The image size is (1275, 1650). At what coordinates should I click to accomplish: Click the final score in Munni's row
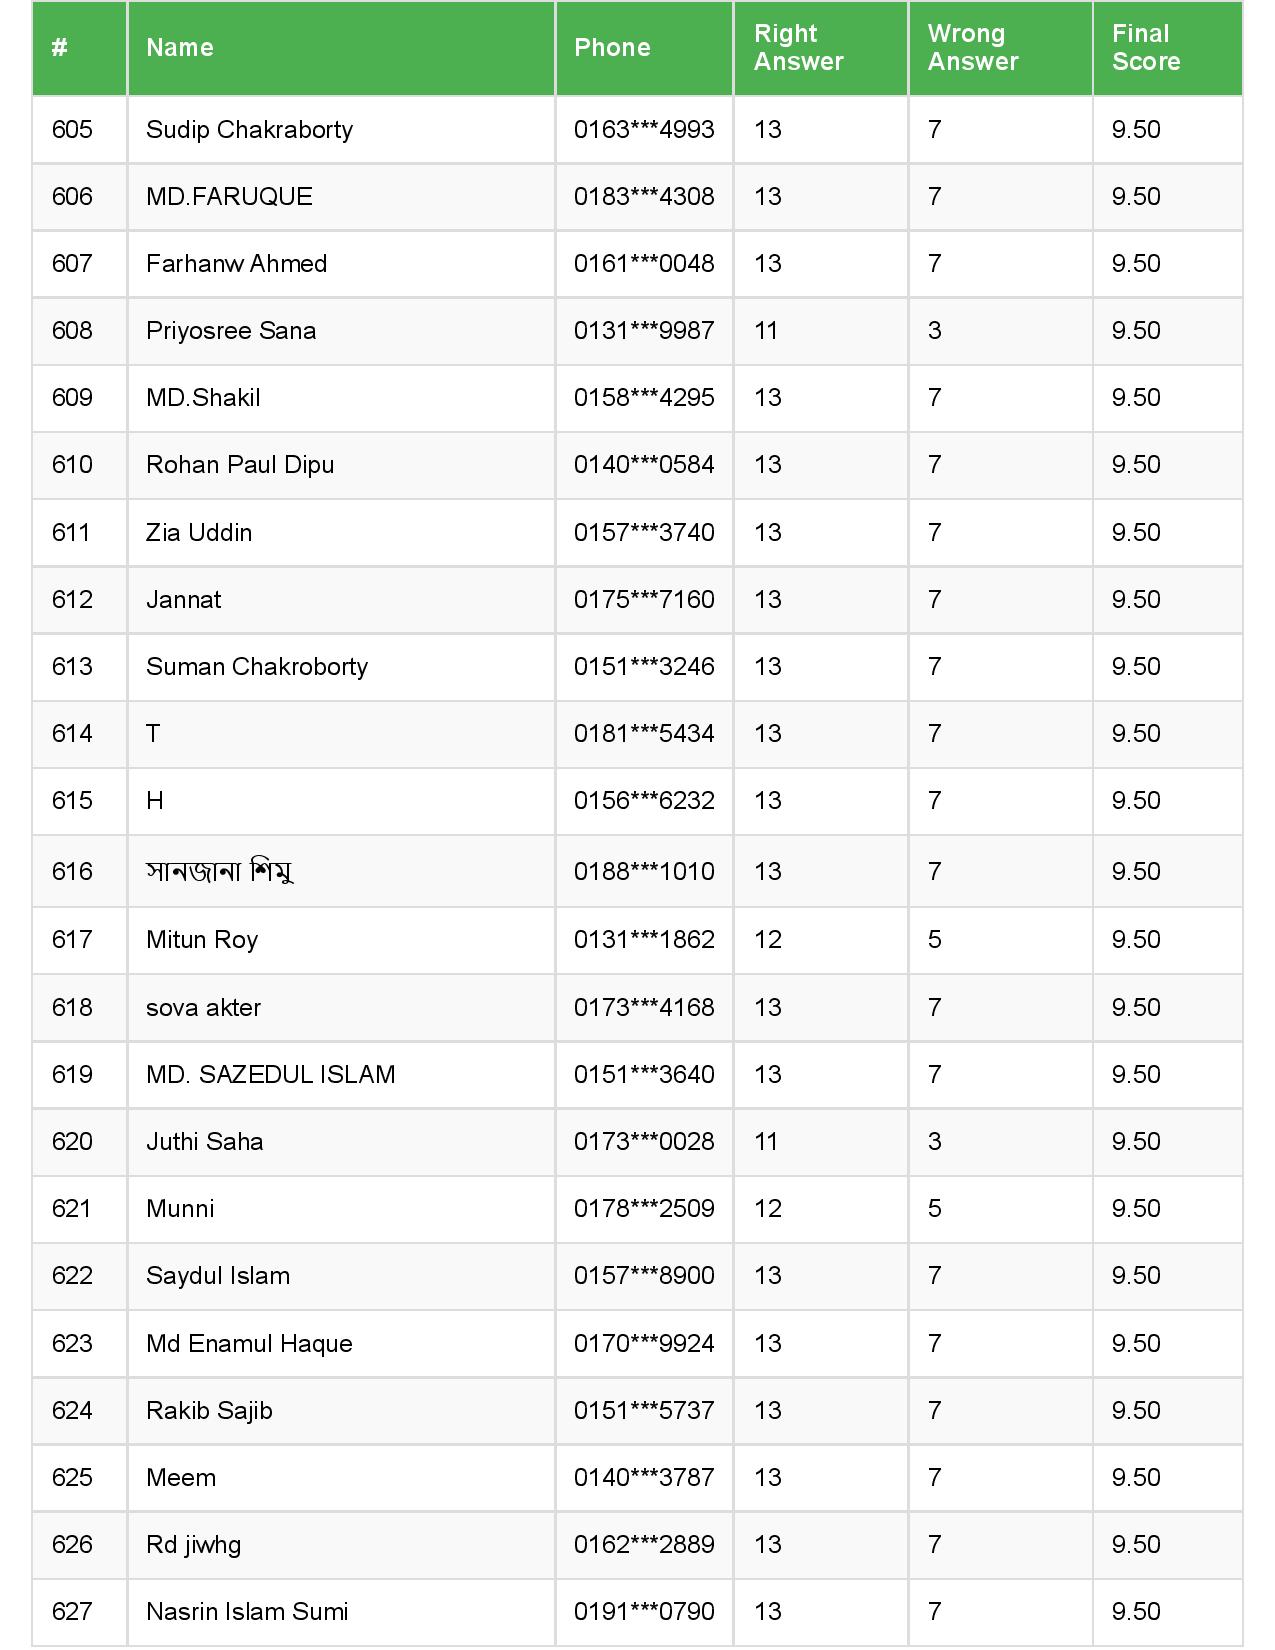[x=1136, y=1209]
